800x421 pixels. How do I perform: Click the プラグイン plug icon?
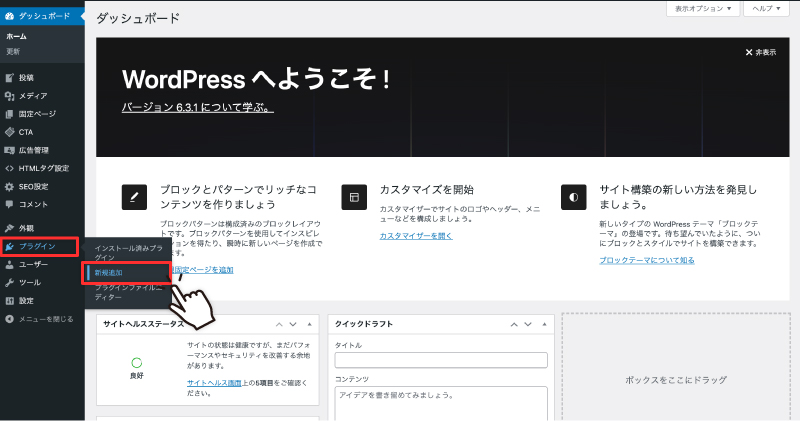pos(9,246)
